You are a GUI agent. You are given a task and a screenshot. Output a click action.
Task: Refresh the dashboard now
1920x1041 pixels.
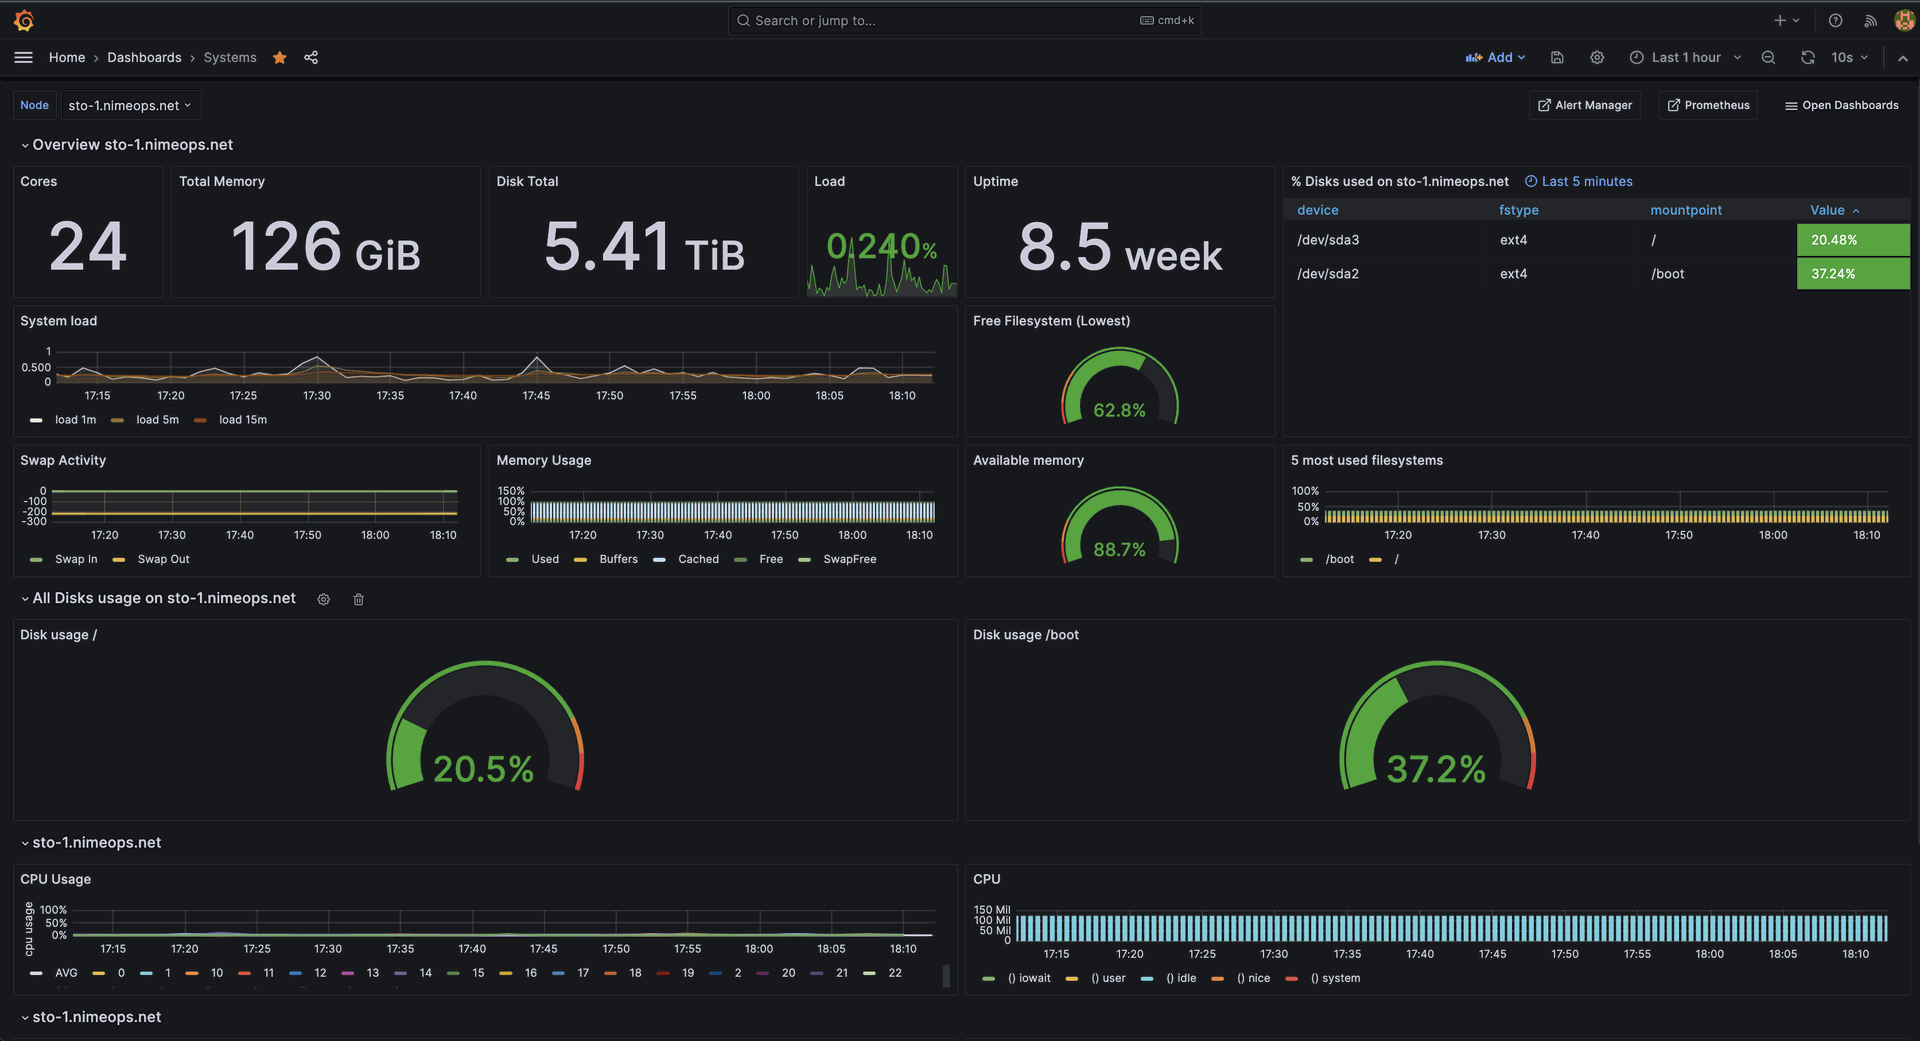(1807, 58)
